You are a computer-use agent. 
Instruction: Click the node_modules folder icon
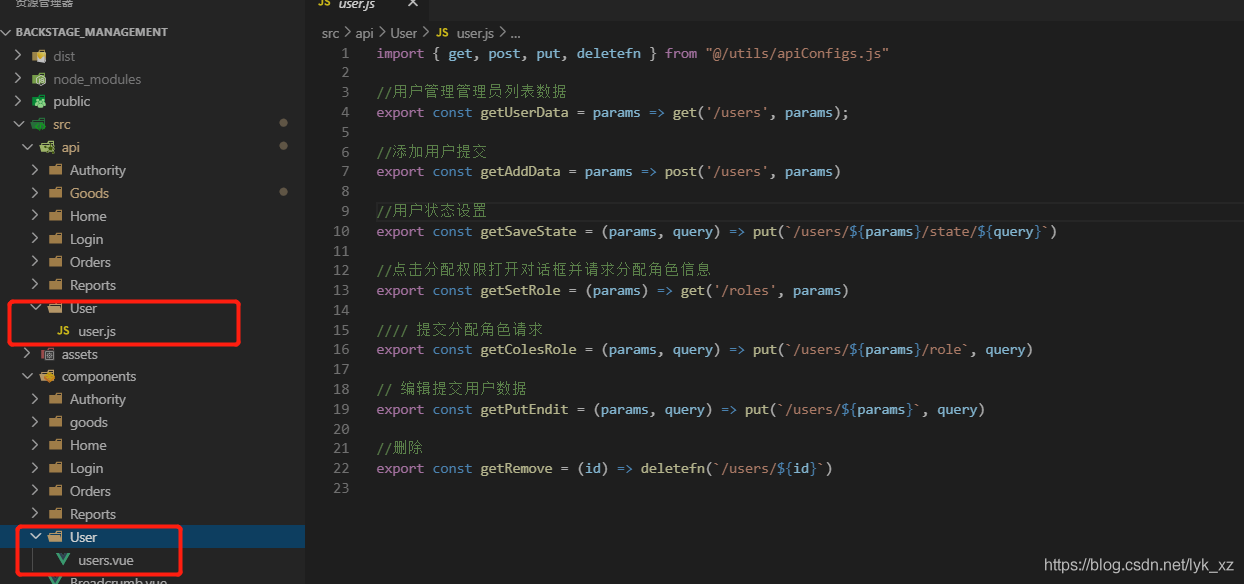[x=39, y=79]
